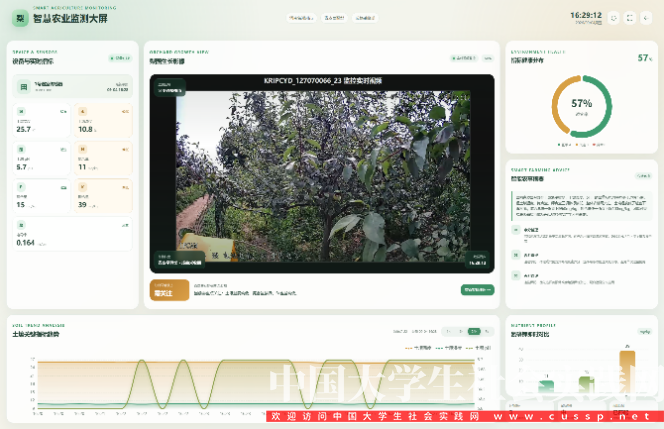The width and height of the screenshot is (664, 429).
Task: Click the 57% label inside the donut
Action: [x=581, y=103]
